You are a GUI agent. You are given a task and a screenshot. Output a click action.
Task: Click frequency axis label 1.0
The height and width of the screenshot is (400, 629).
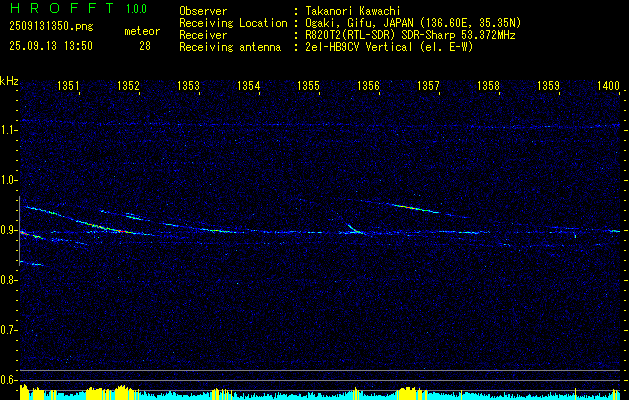pos(8,180)
